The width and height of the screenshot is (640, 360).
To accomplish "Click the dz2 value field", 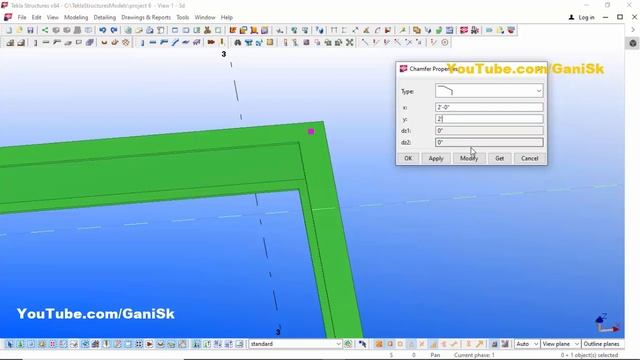I will click(489, 142).
